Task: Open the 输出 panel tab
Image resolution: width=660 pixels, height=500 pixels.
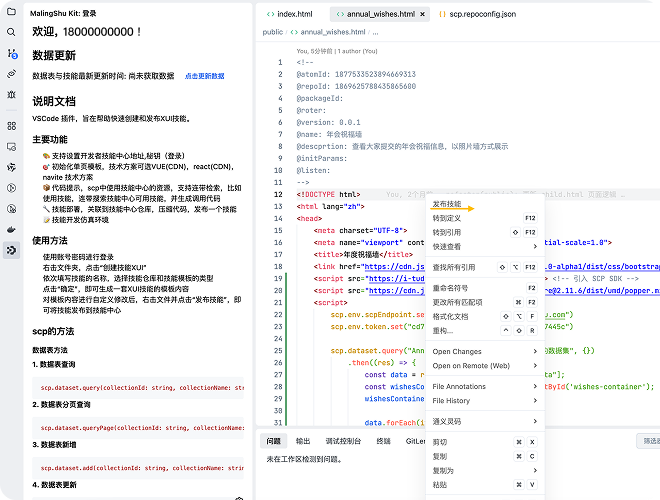Action: click(x=303, y=441)
